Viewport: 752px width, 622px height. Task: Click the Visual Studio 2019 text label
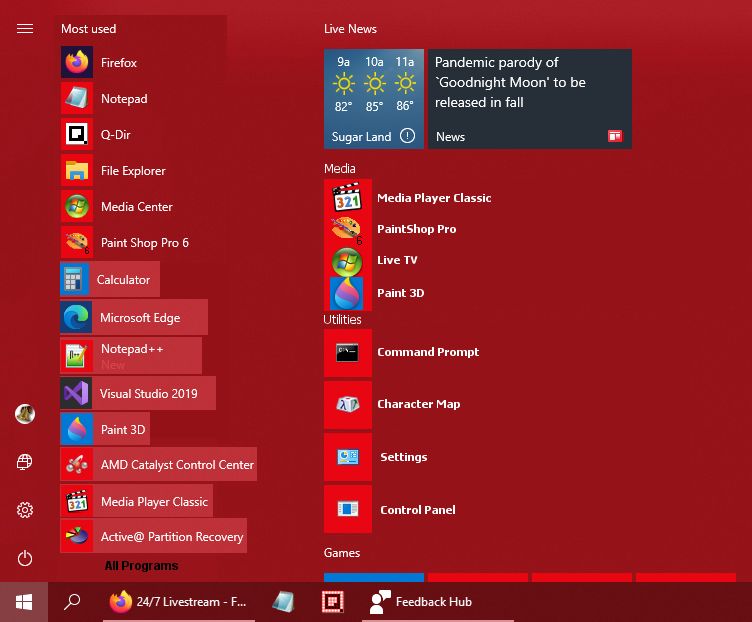pos(149,394)
